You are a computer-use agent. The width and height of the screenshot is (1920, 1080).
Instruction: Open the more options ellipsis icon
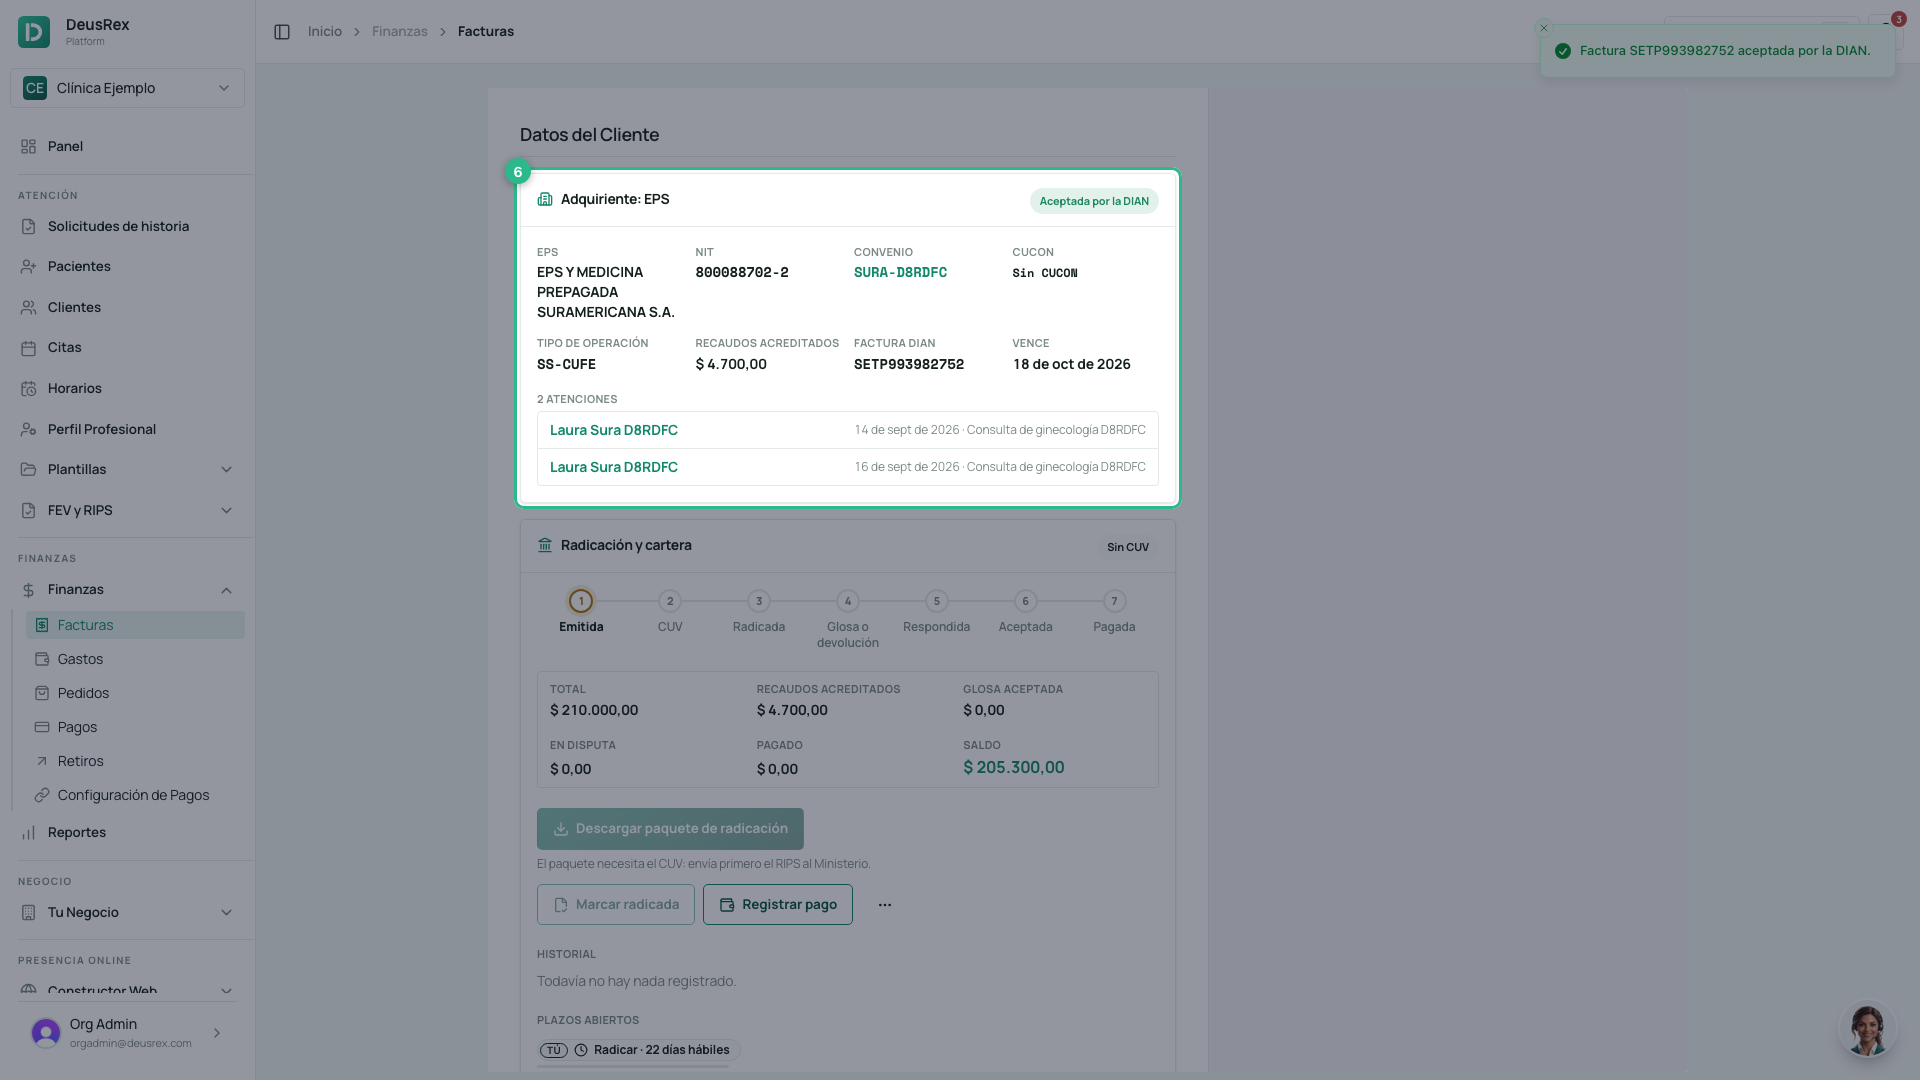[x=885, y=905]
